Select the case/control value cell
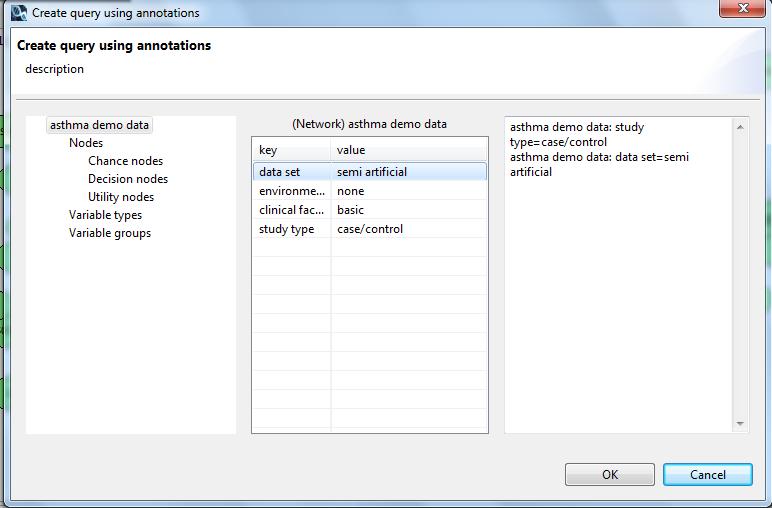 click(409, 229)
